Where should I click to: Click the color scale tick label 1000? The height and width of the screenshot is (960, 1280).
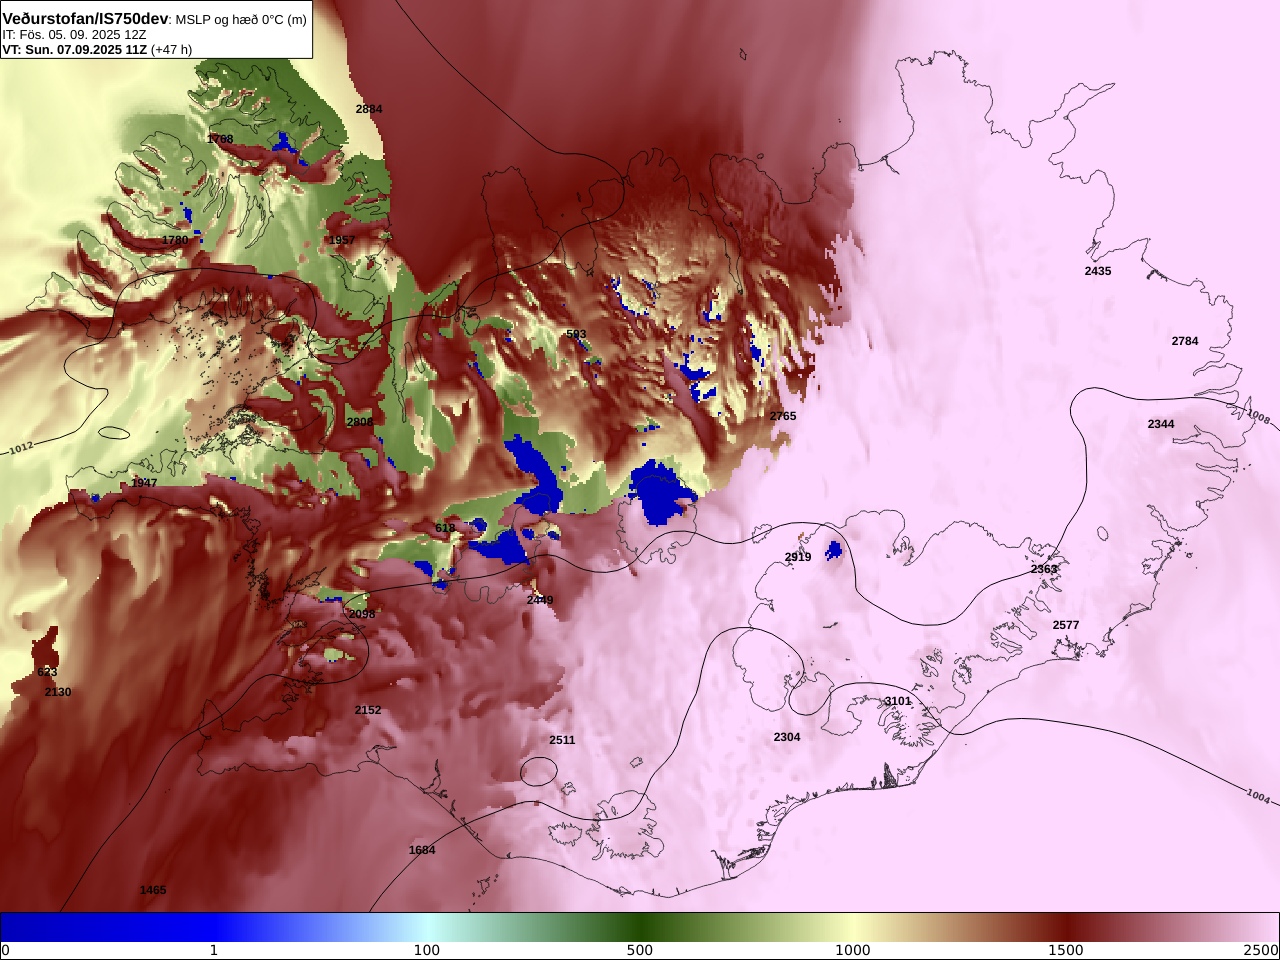853,950
